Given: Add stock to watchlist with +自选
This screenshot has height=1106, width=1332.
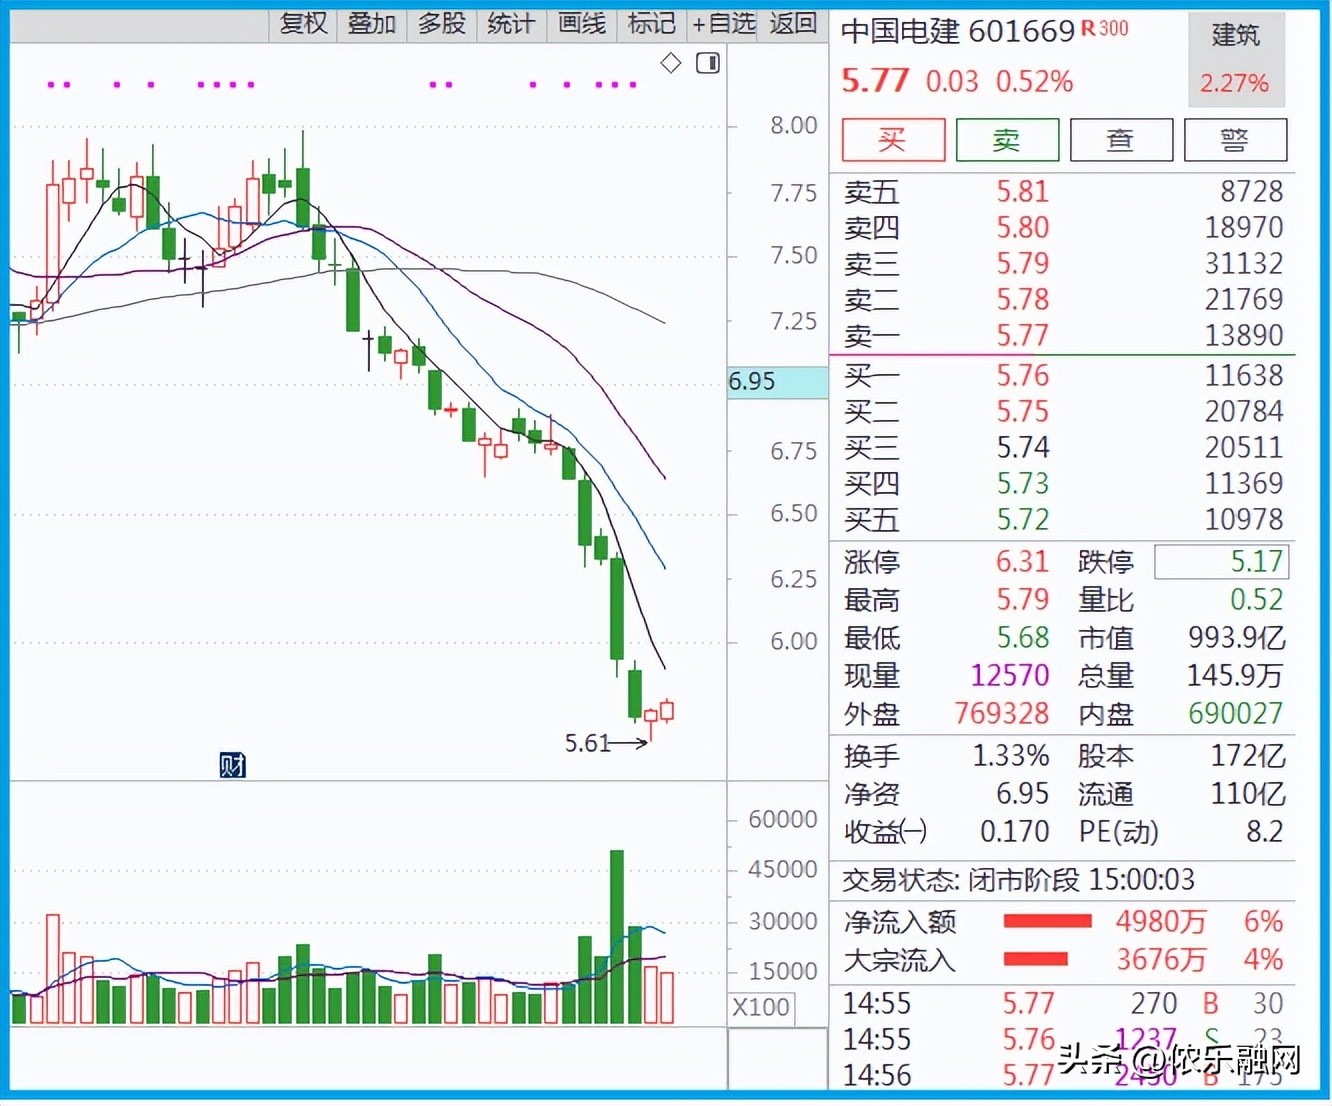Looking at the screenshot, I should [x=723, y=24].
